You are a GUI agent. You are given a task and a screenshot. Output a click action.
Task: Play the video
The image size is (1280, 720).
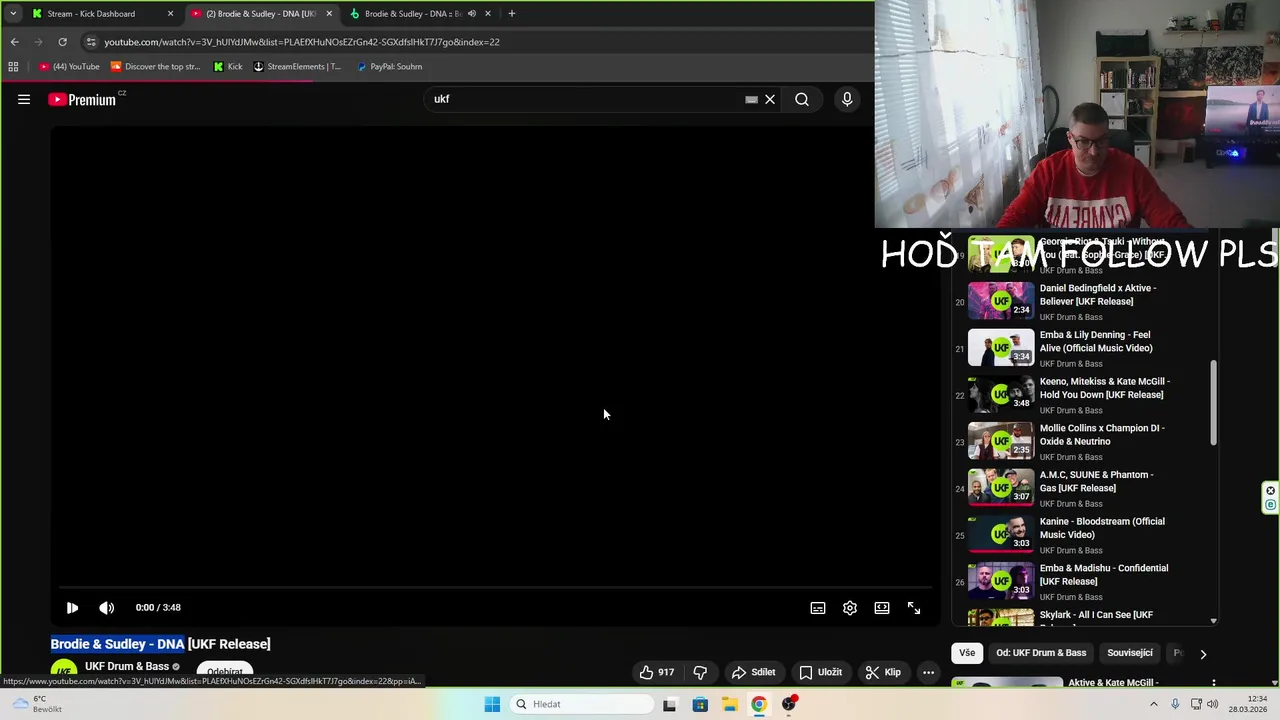click(72, 607)
